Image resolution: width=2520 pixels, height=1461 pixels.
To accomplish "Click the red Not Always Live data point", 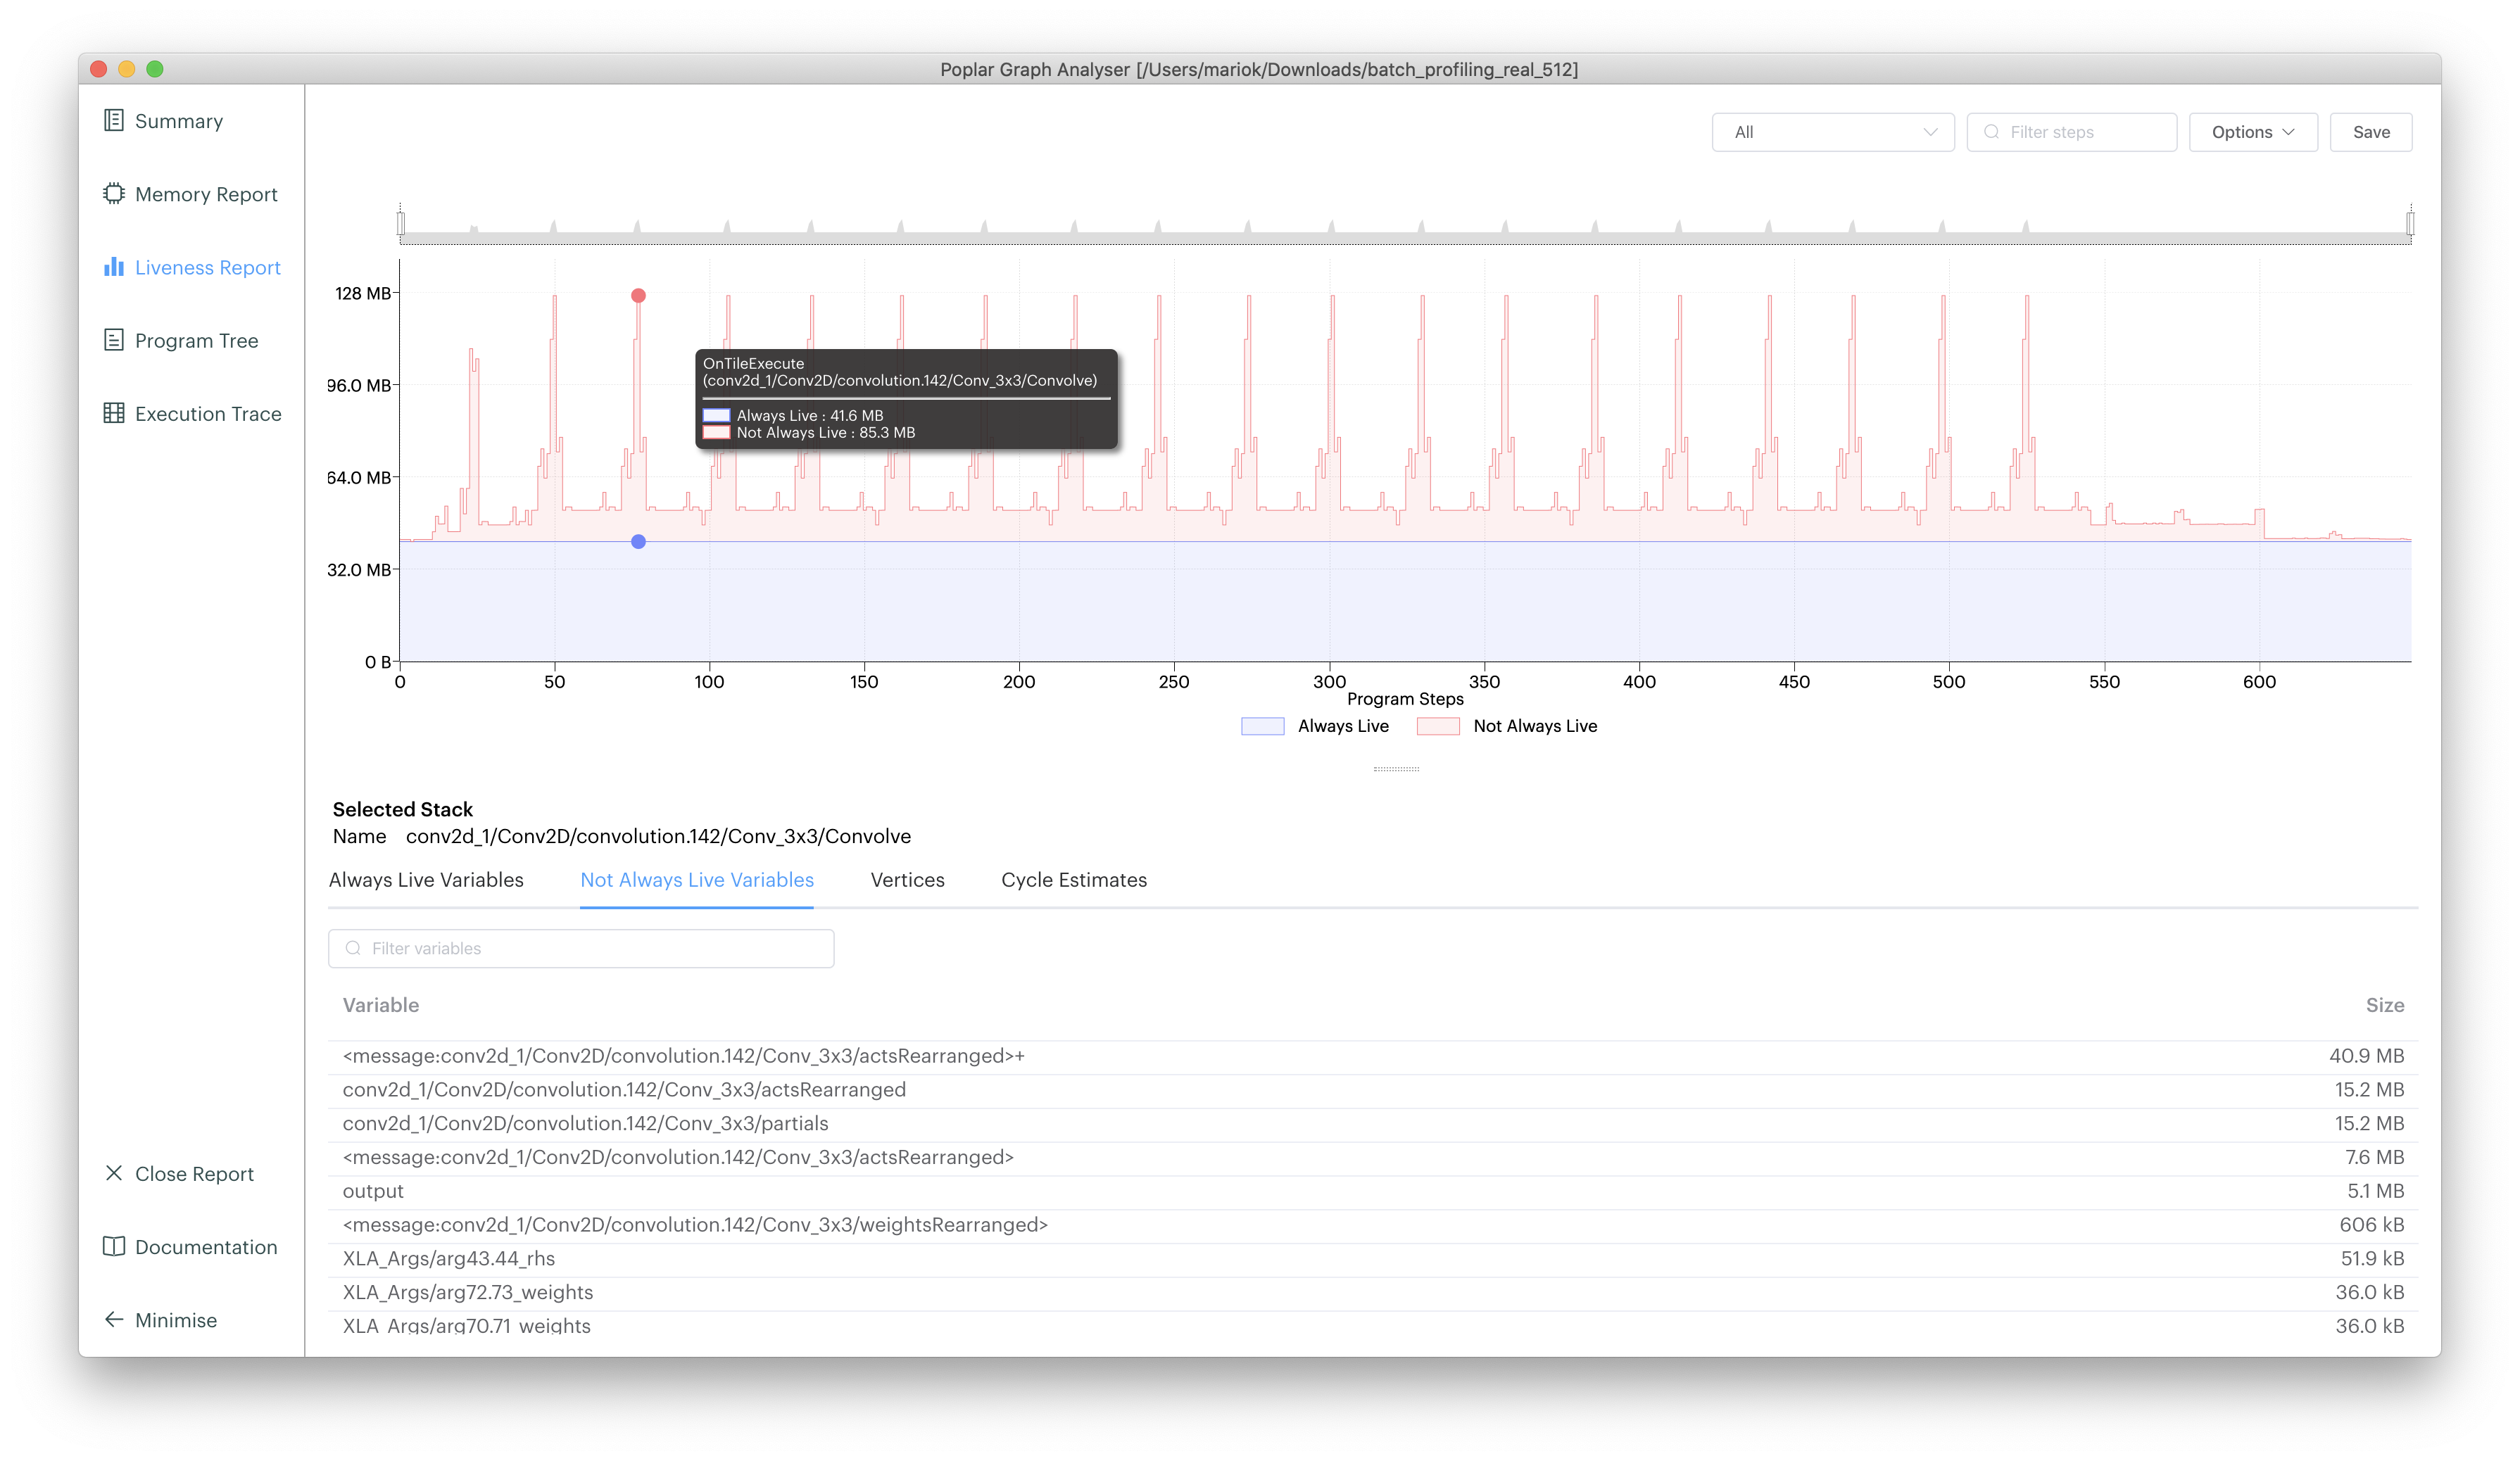I will click(638, 295).
